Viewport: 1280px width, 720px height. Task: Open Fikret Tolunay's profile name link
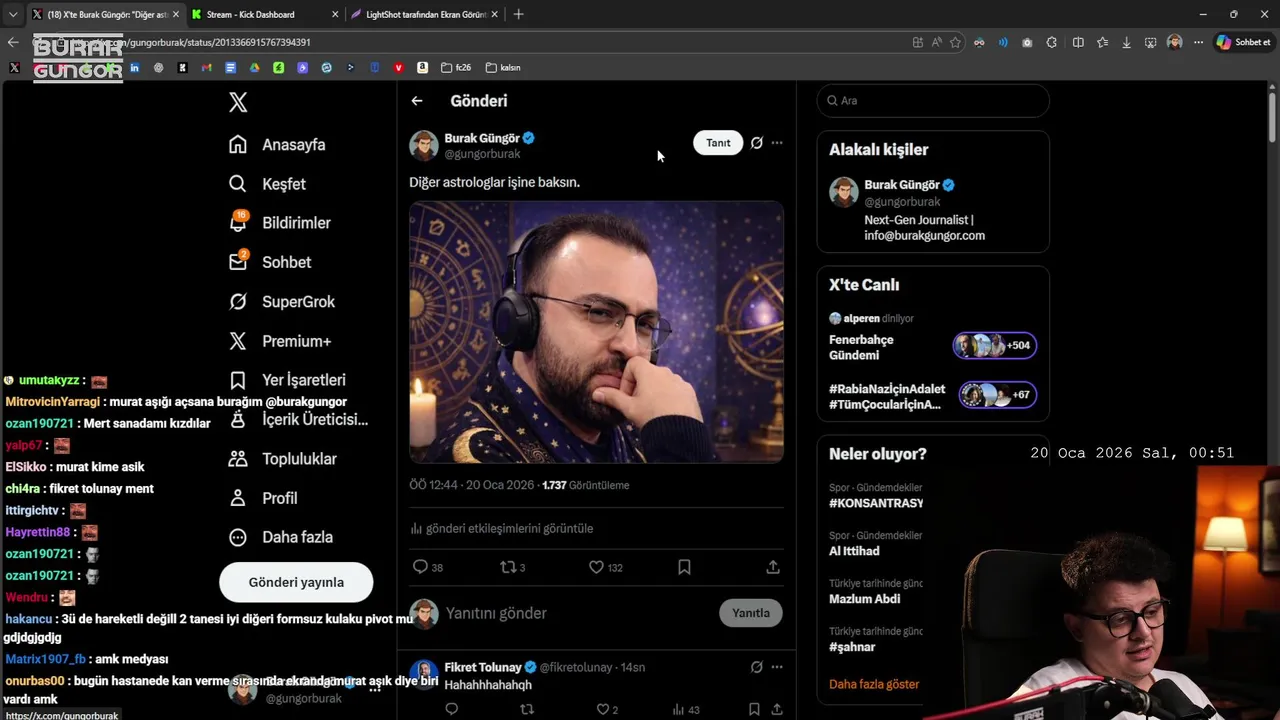click(483, 667)
